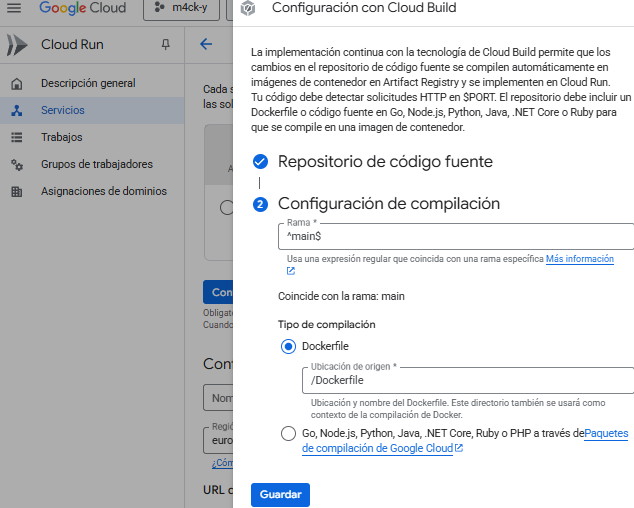The width and height of the screenshot is (634, 508).
Task: Click the step 2 number badge
Action: (260, 205)
